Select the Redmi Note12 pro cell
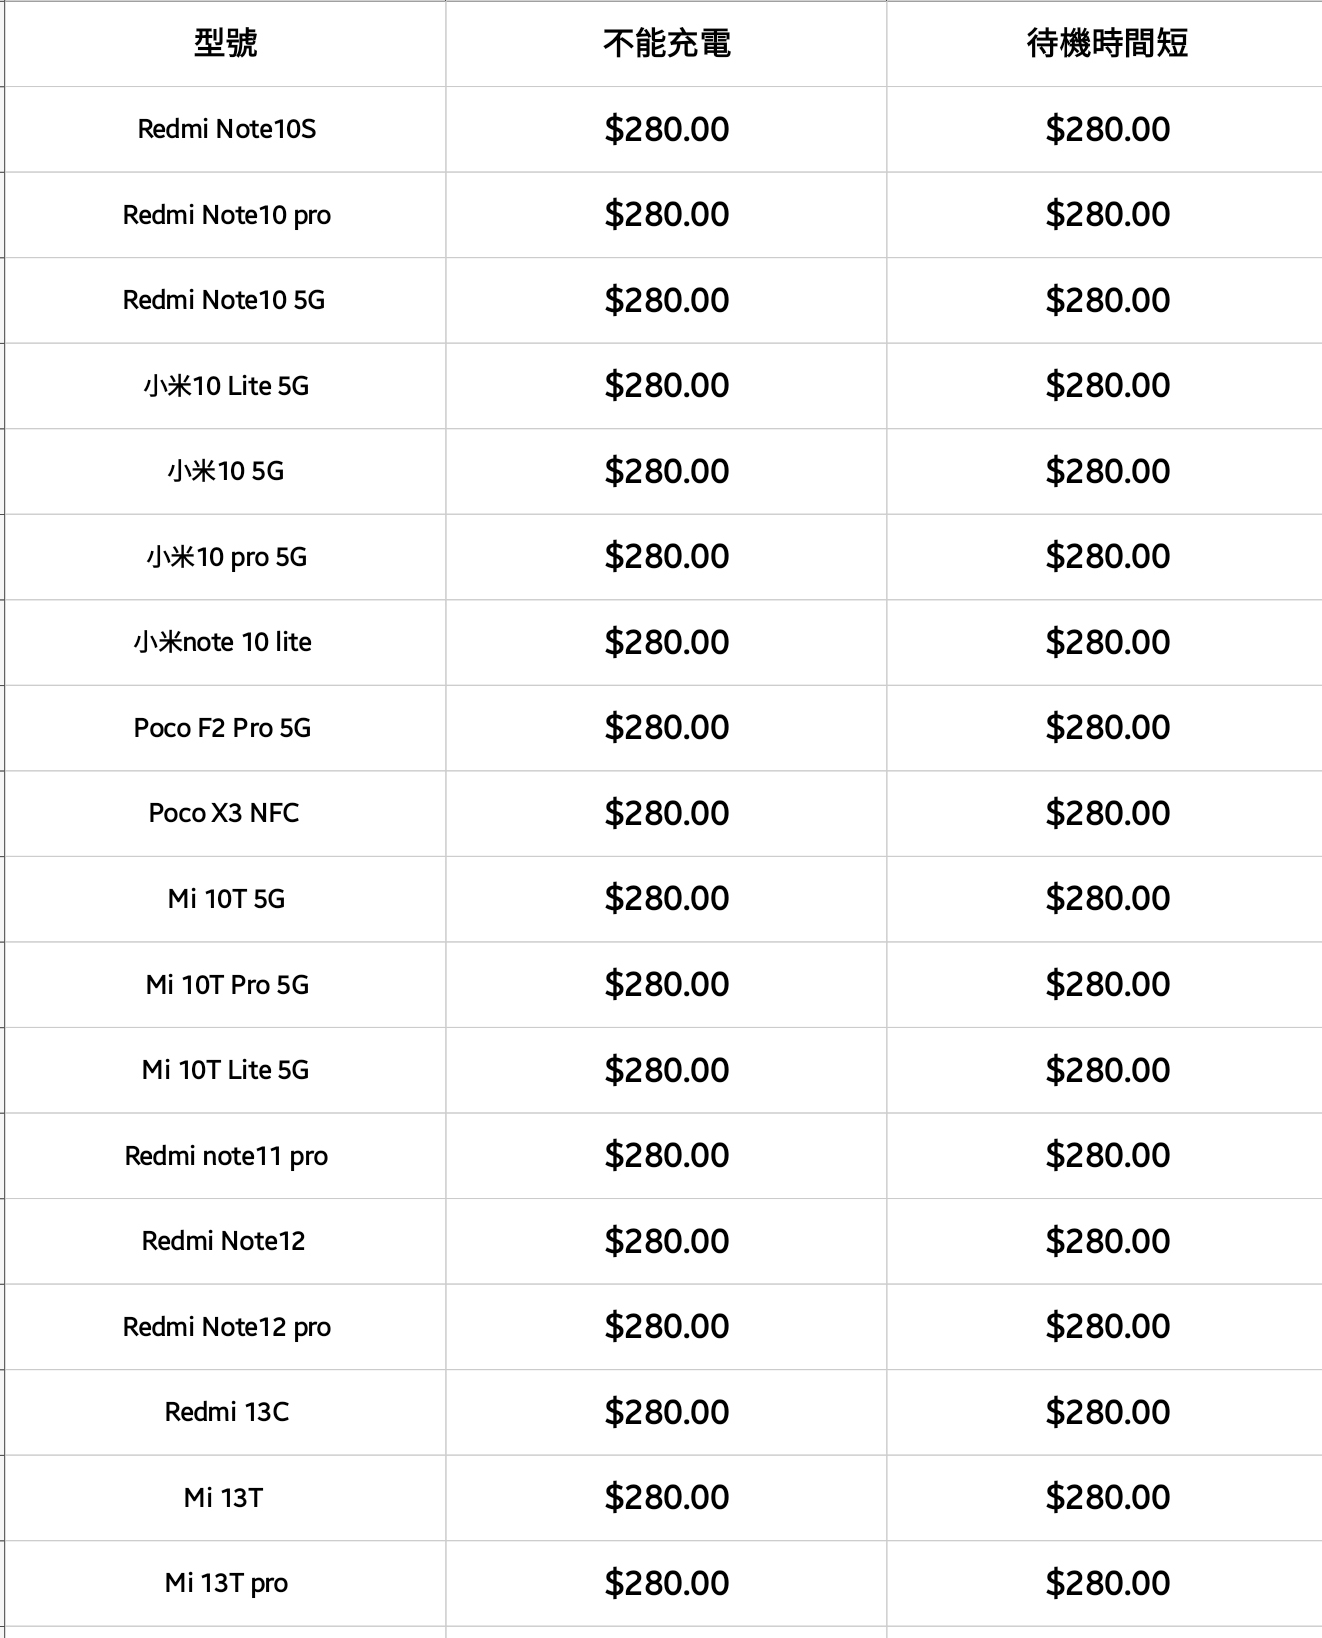The image size is (1322, 1638). 226,1327
